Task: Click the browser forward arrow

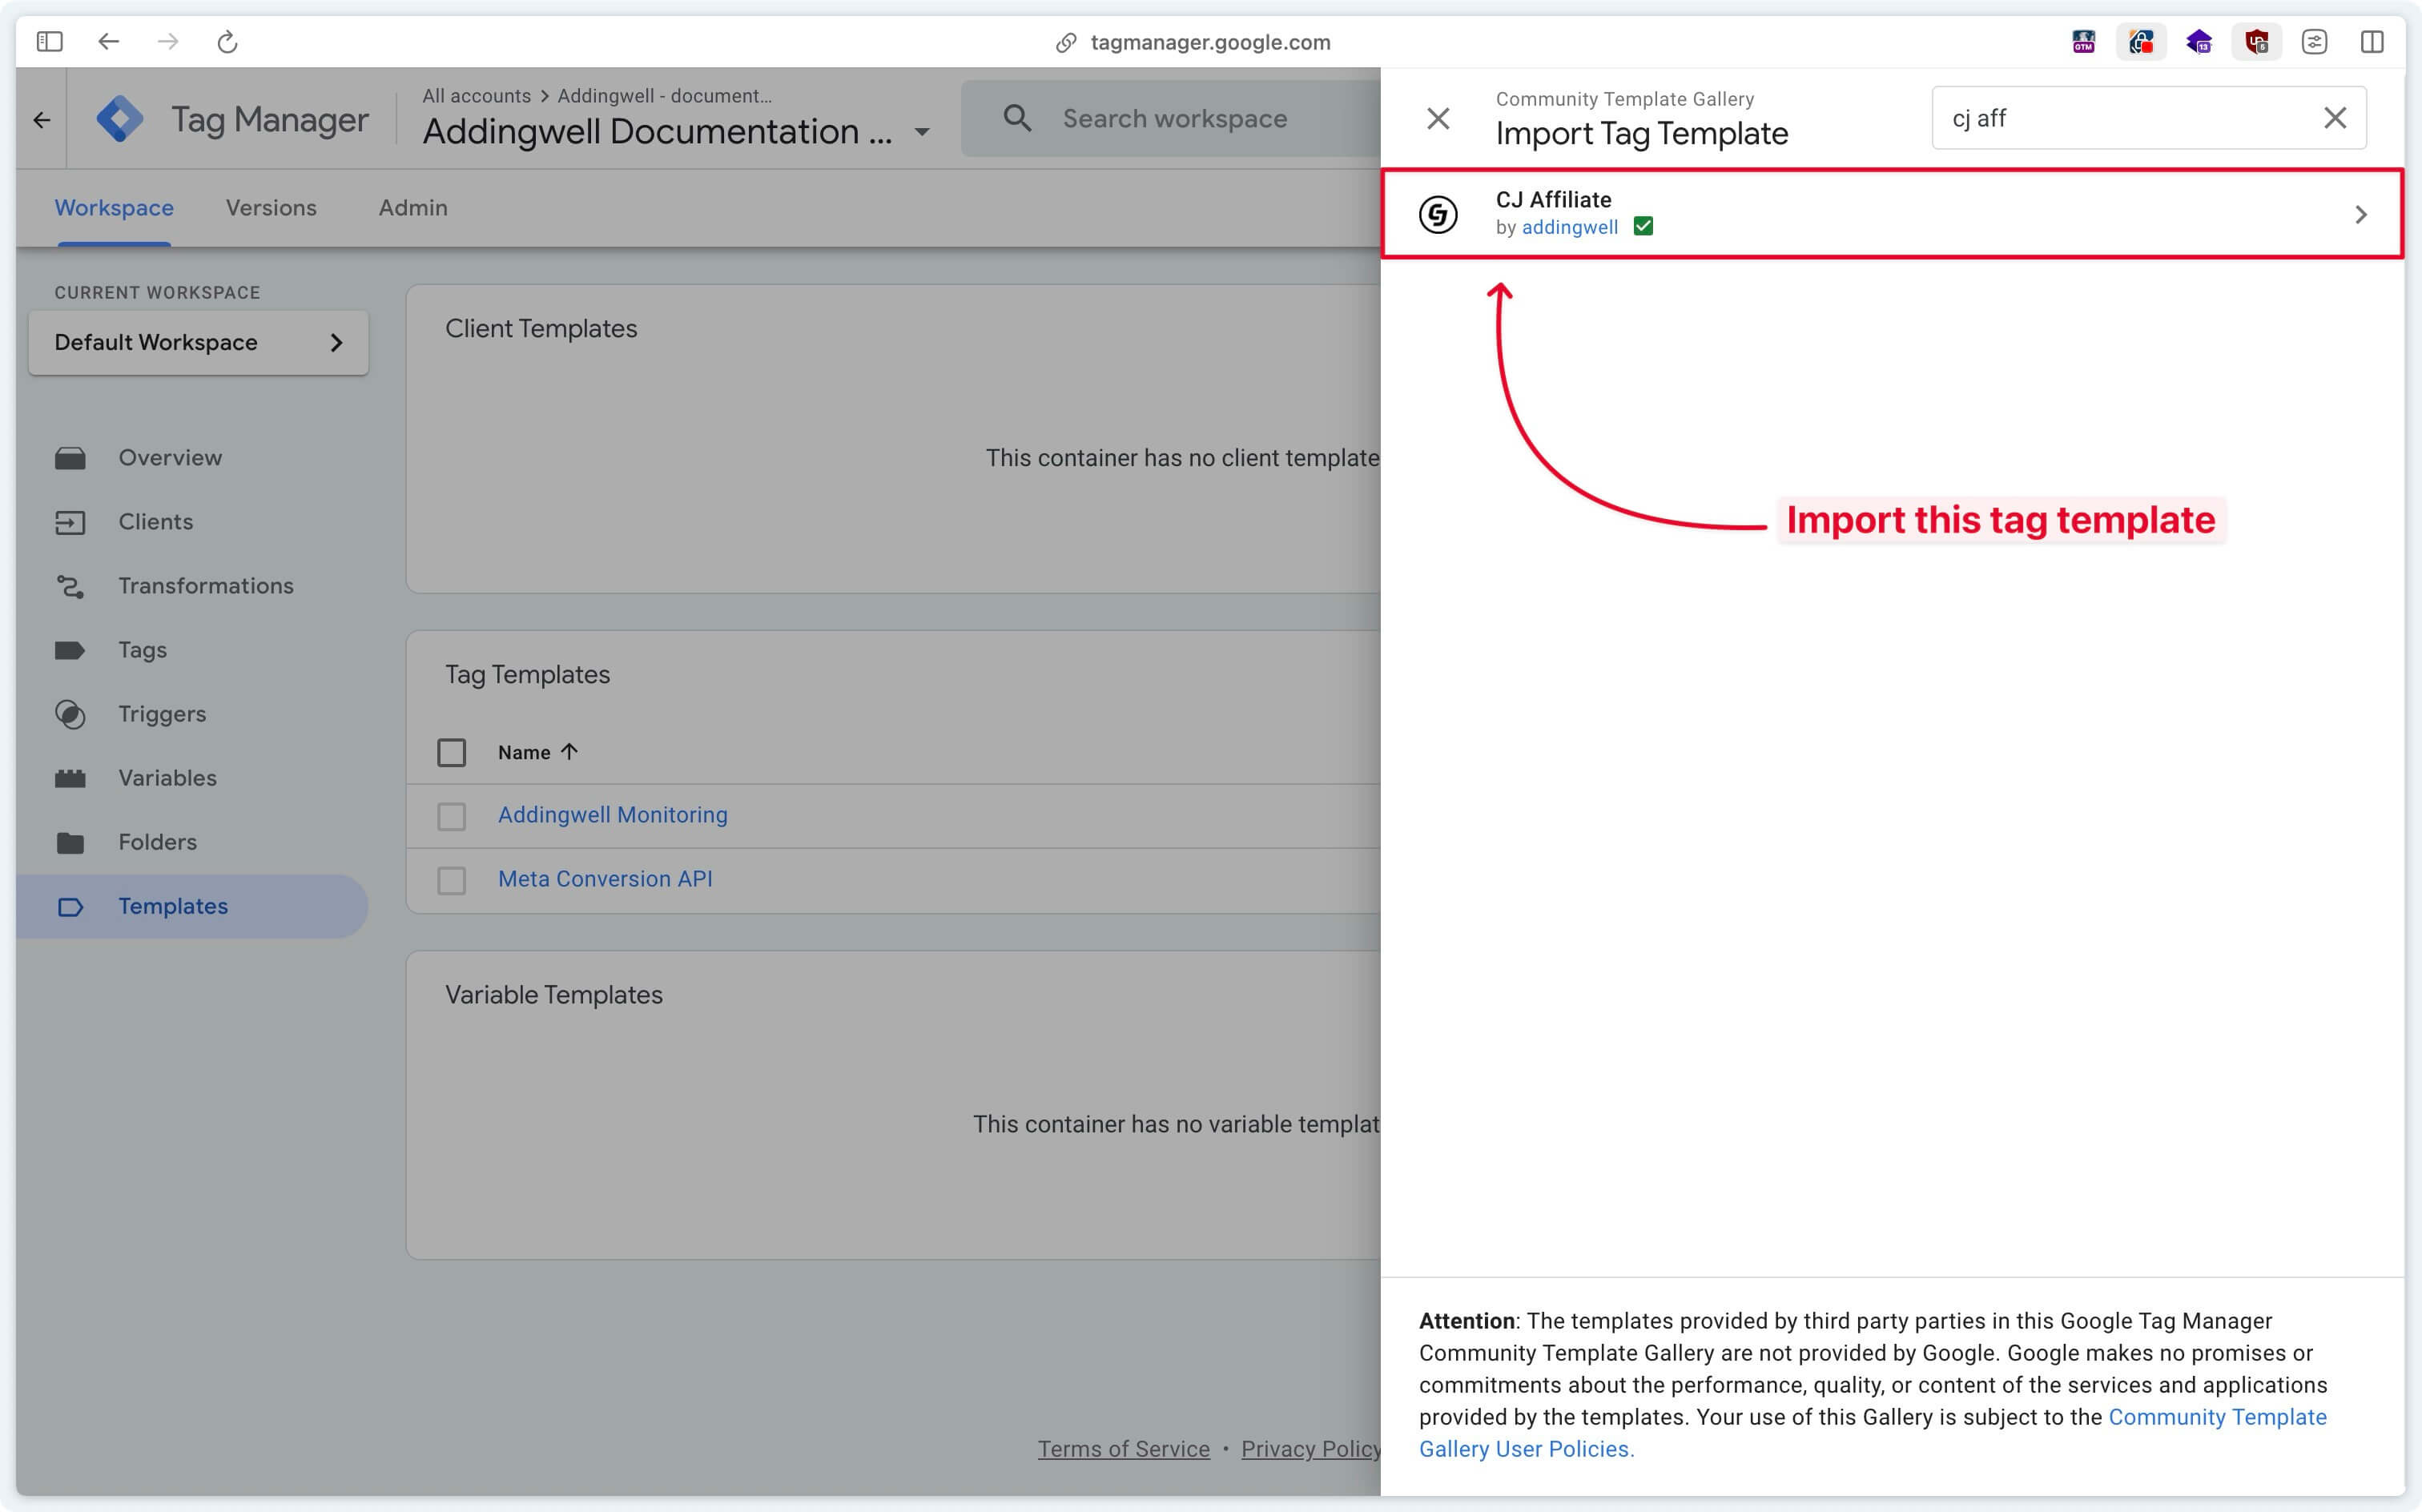Action: [x=168, y=41]
